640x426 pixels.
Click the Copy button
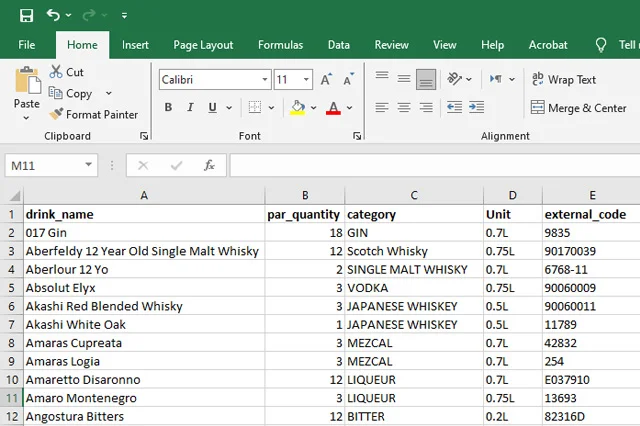[x=71, y=93]
